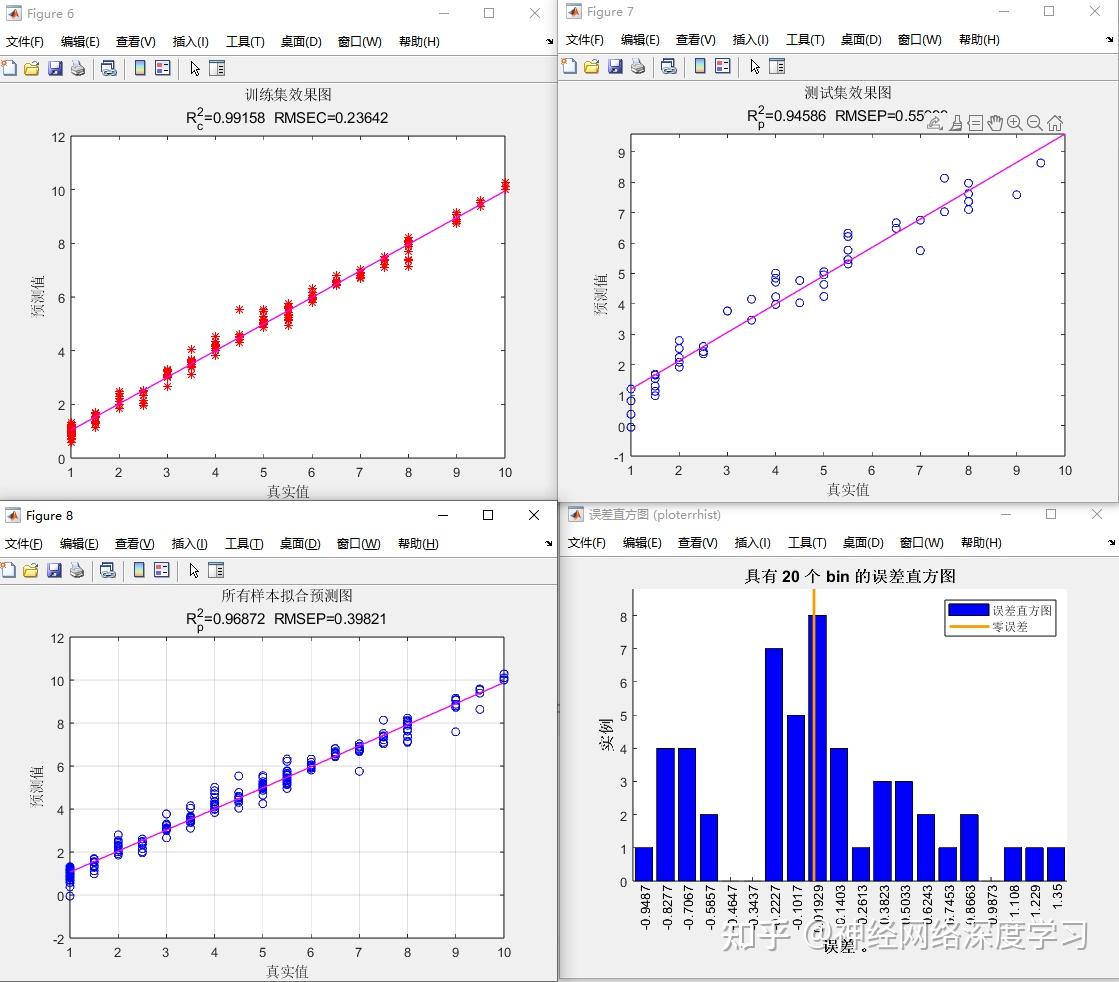Open the 插入(I) menu in Figure 6
Screen dimensions: 1119x982
tap(189, 41)
